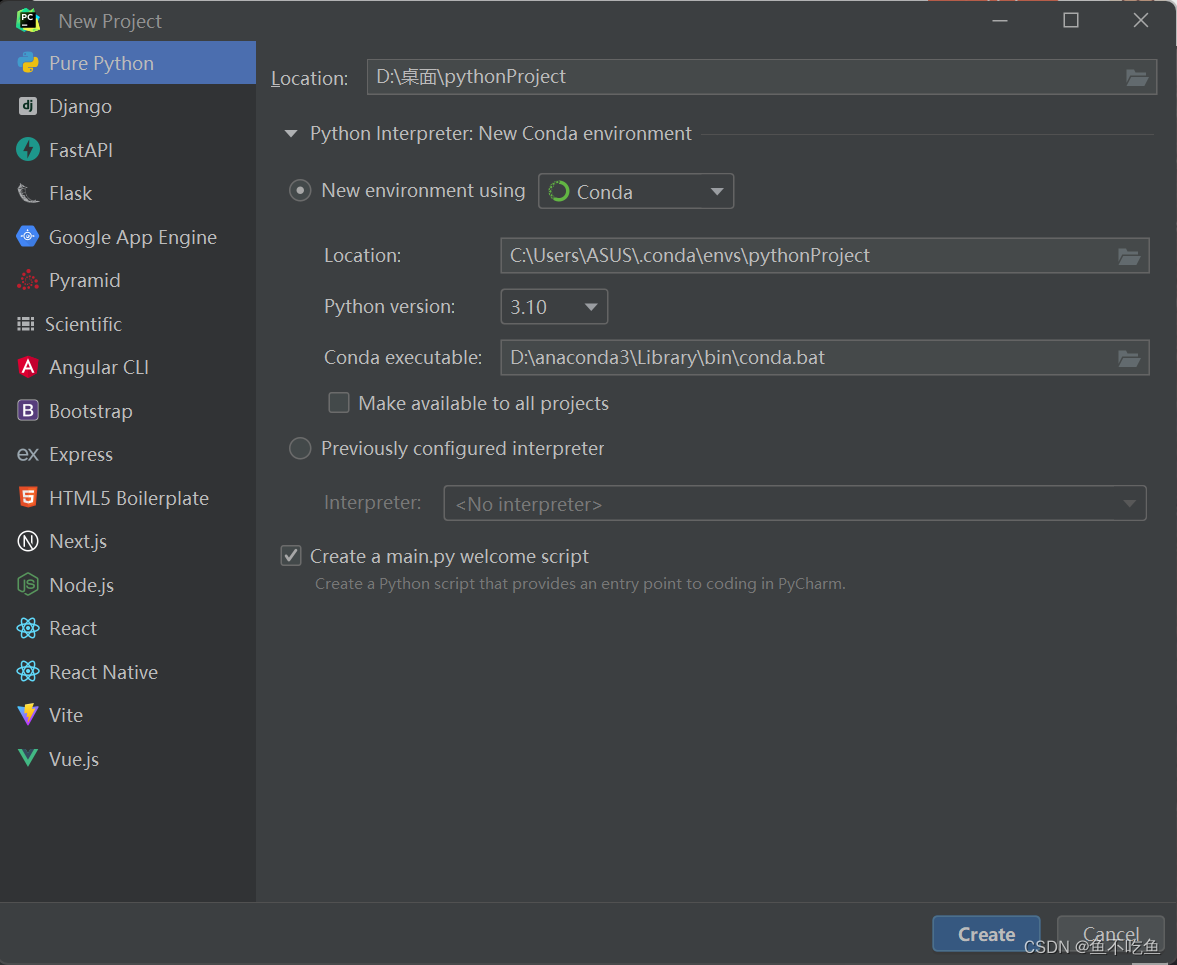The width and height of the screenshot is (1177, 965).
Task: Select Next.js project type
Action: [128, 541]
